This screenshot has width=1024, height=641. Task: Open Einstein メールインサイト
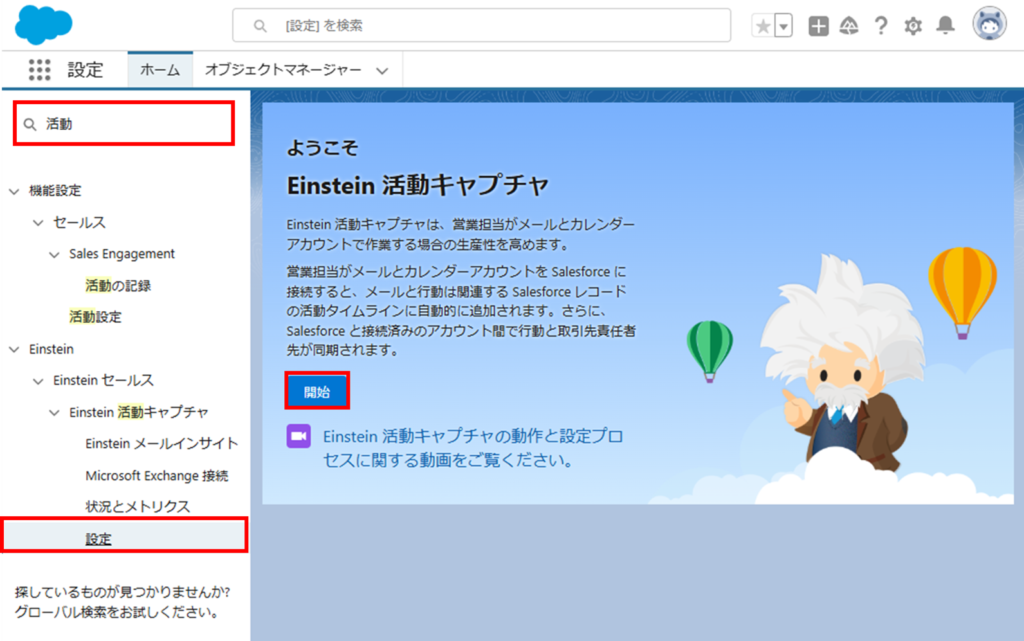161,444
